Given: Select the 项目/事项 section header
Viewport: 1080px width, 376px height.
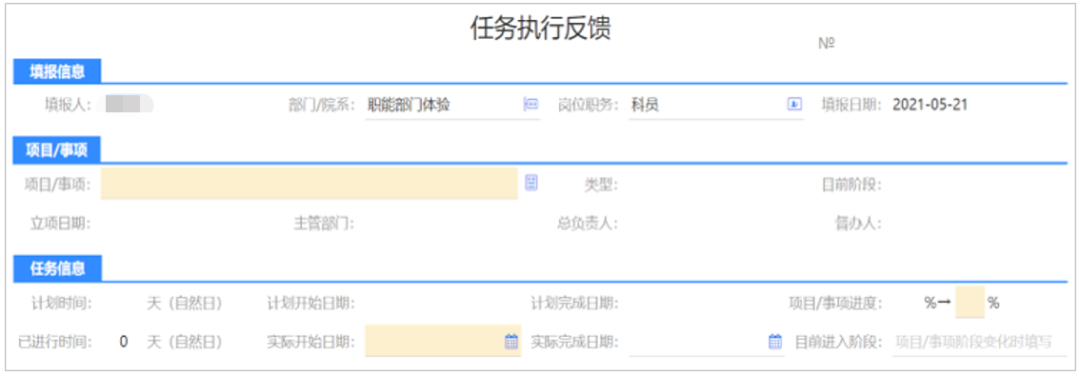Looking at the screenshot, I should [57, 150].
